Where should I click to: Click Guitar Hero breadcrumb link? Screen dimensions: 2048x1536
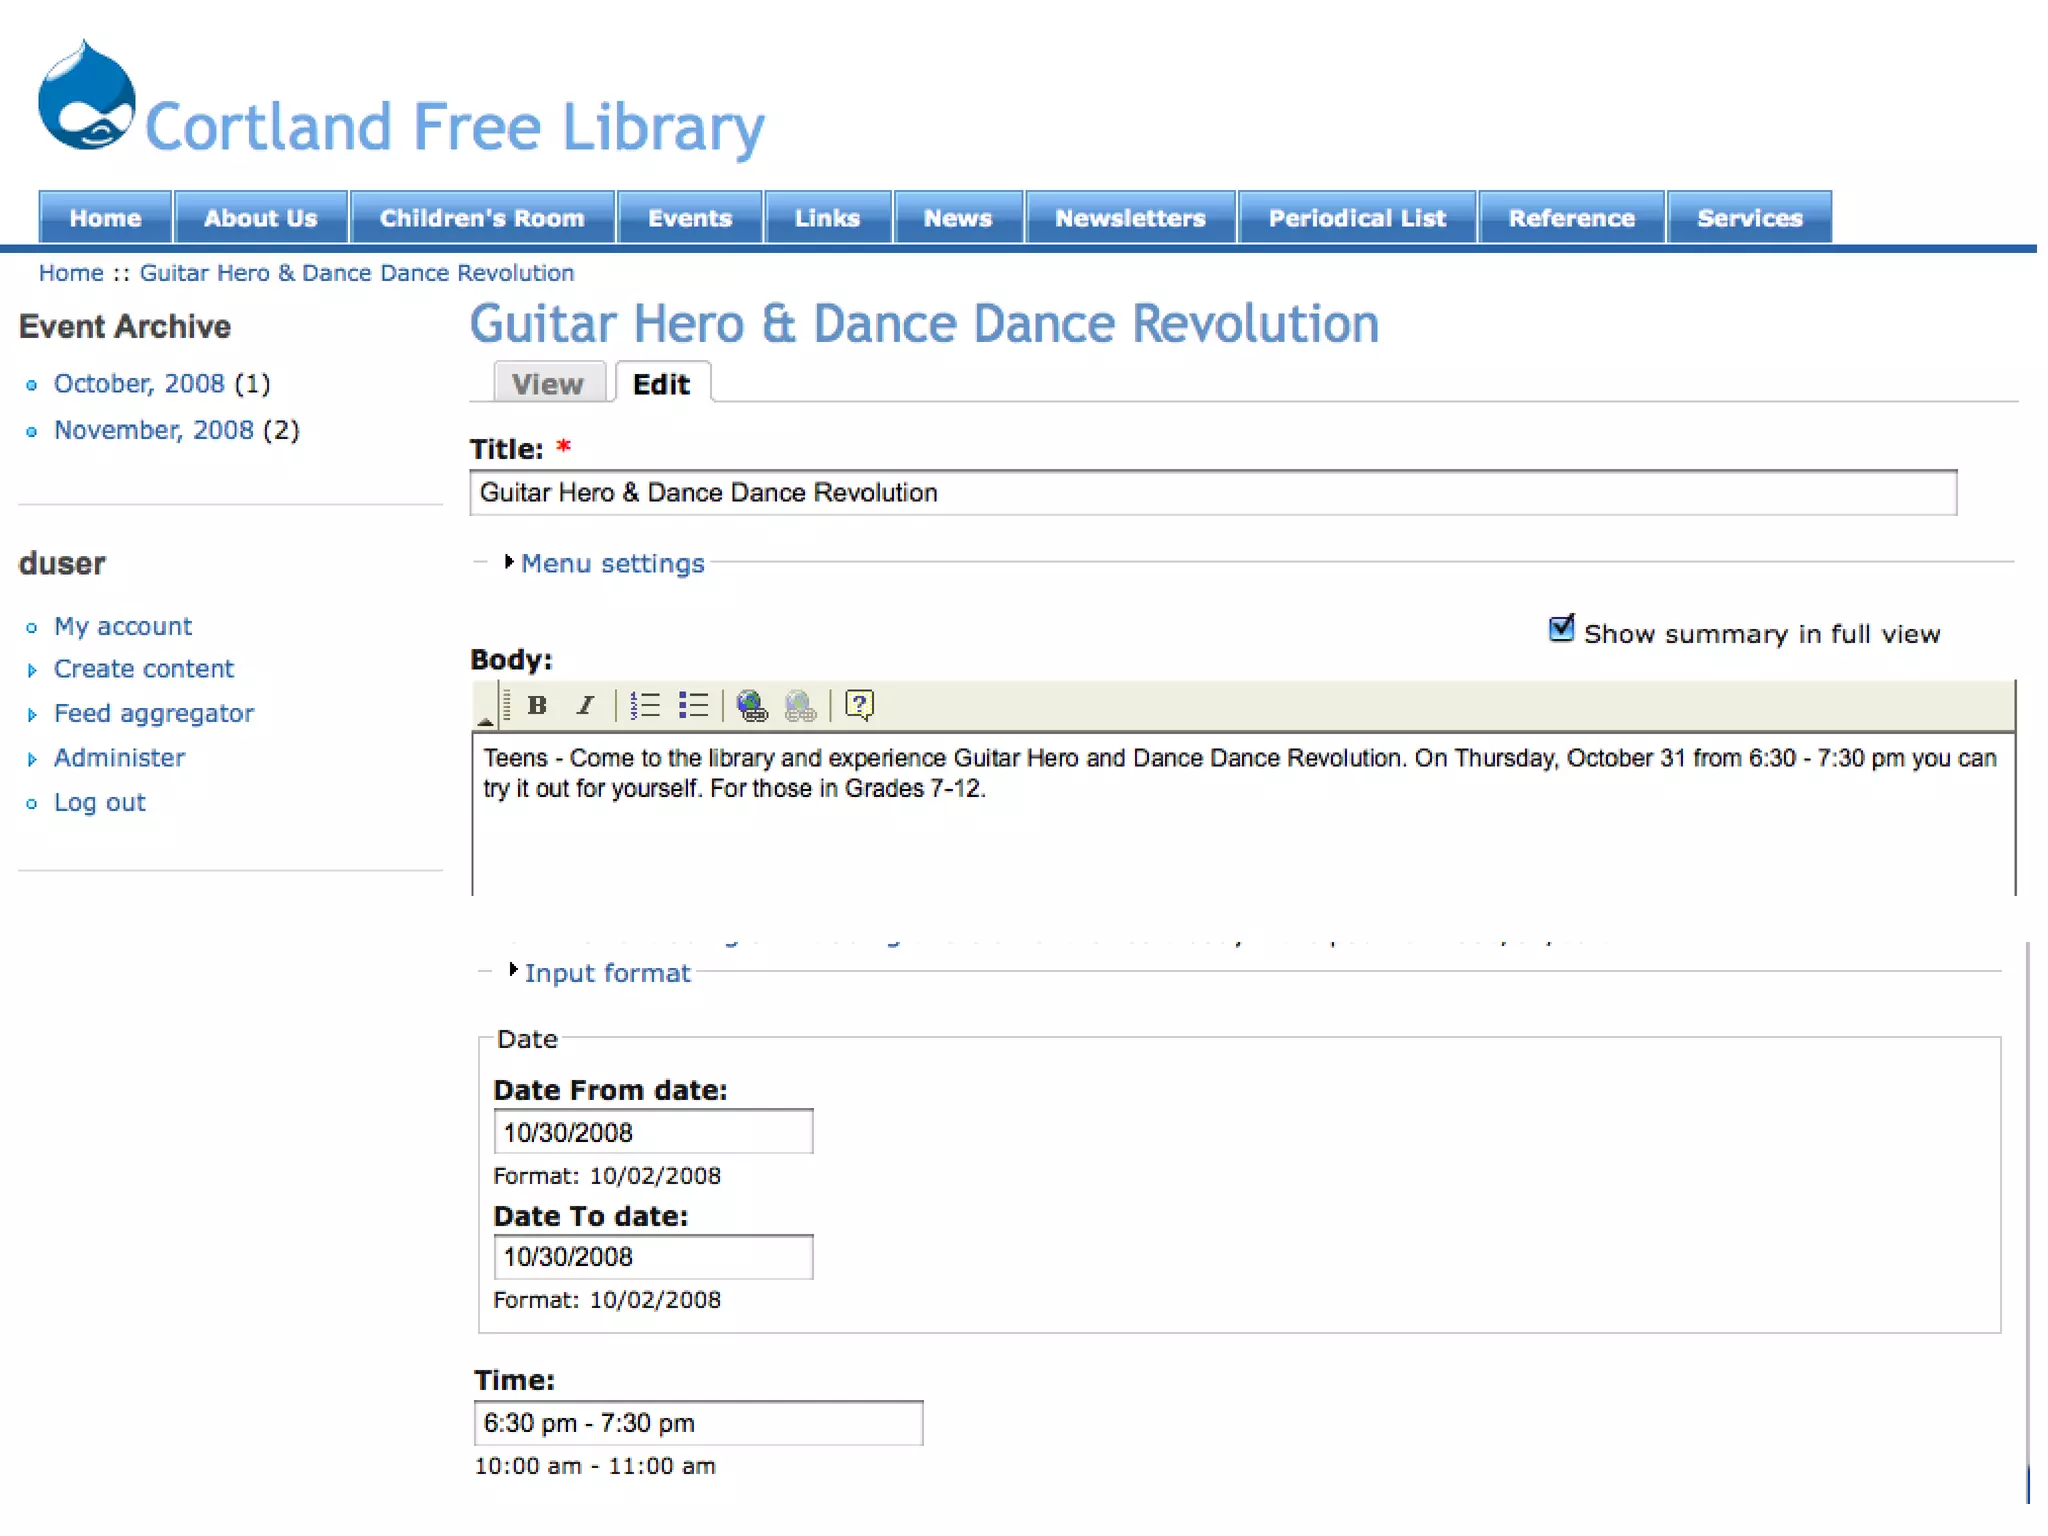(357, 273)
